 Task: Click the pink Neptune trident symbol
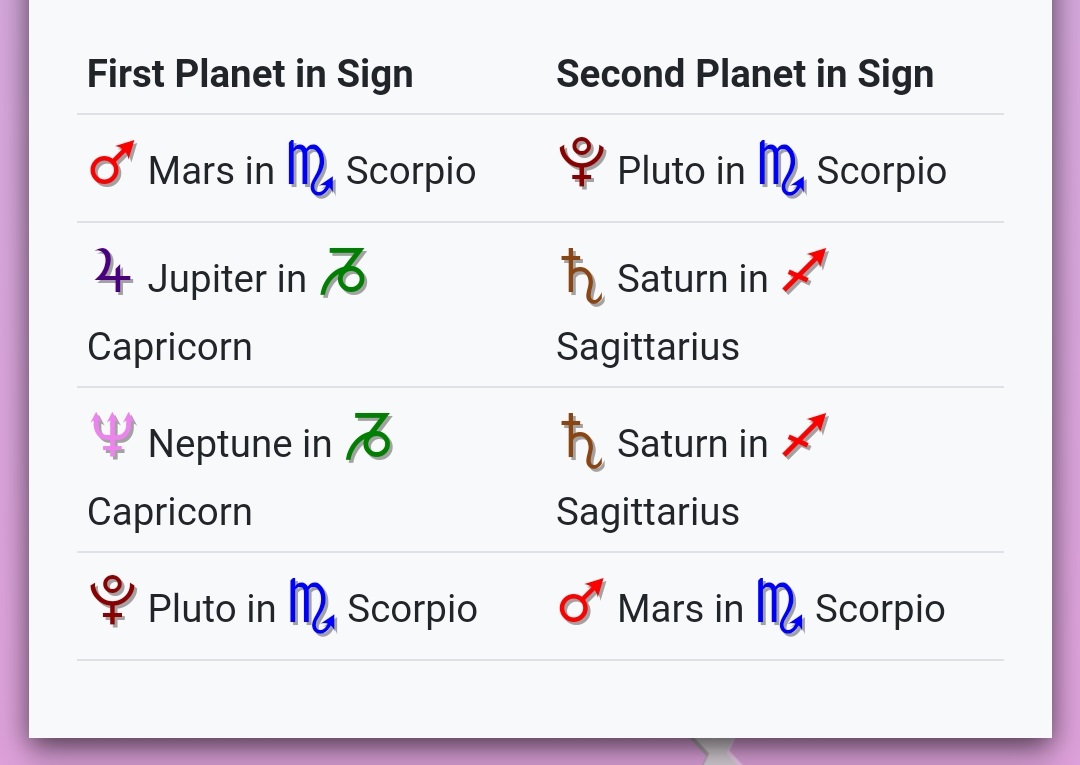113,435
